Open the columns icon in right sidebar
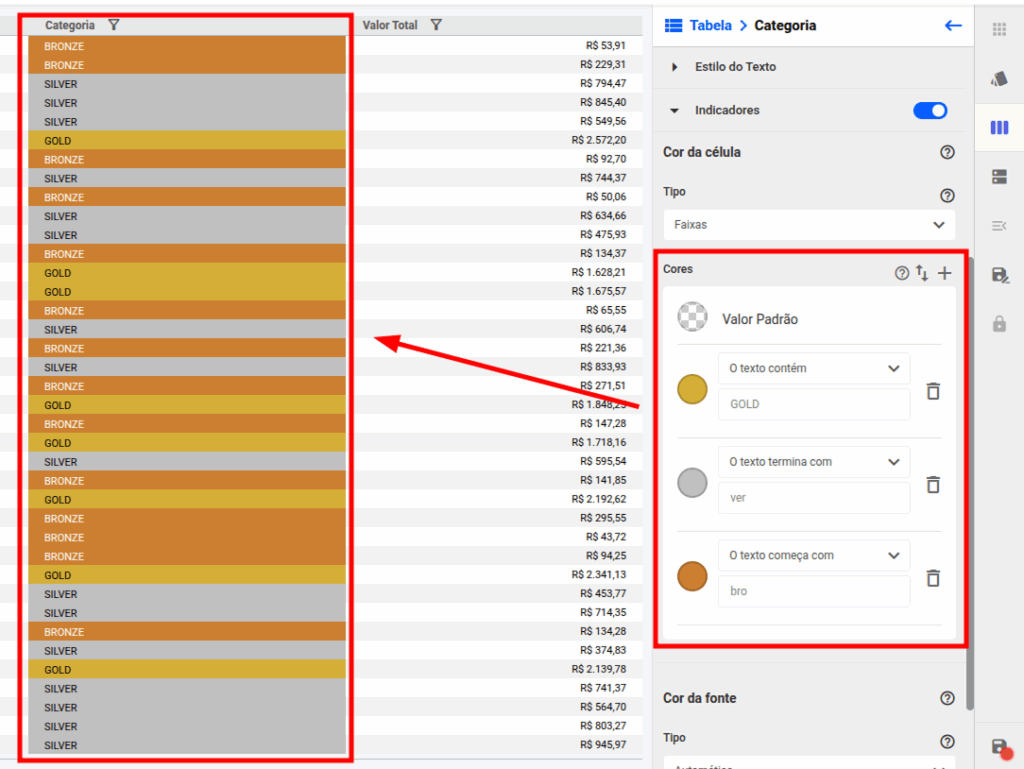 tap(999, 128)
